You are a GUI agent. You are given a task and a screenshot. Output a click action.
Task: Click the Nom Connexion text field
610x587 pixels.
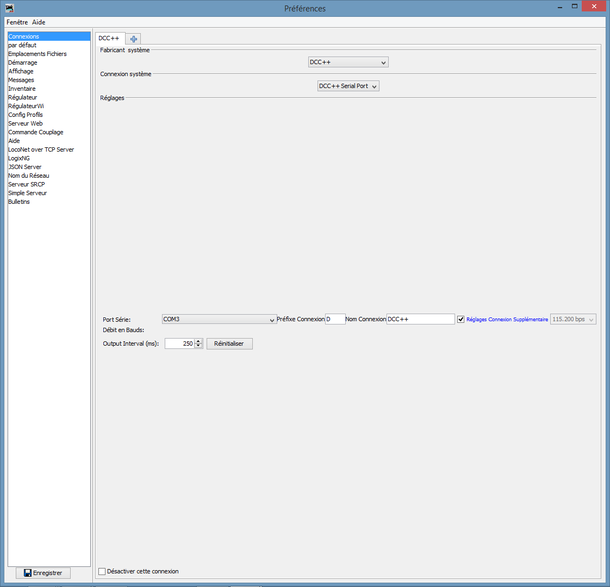click(420, 319)
